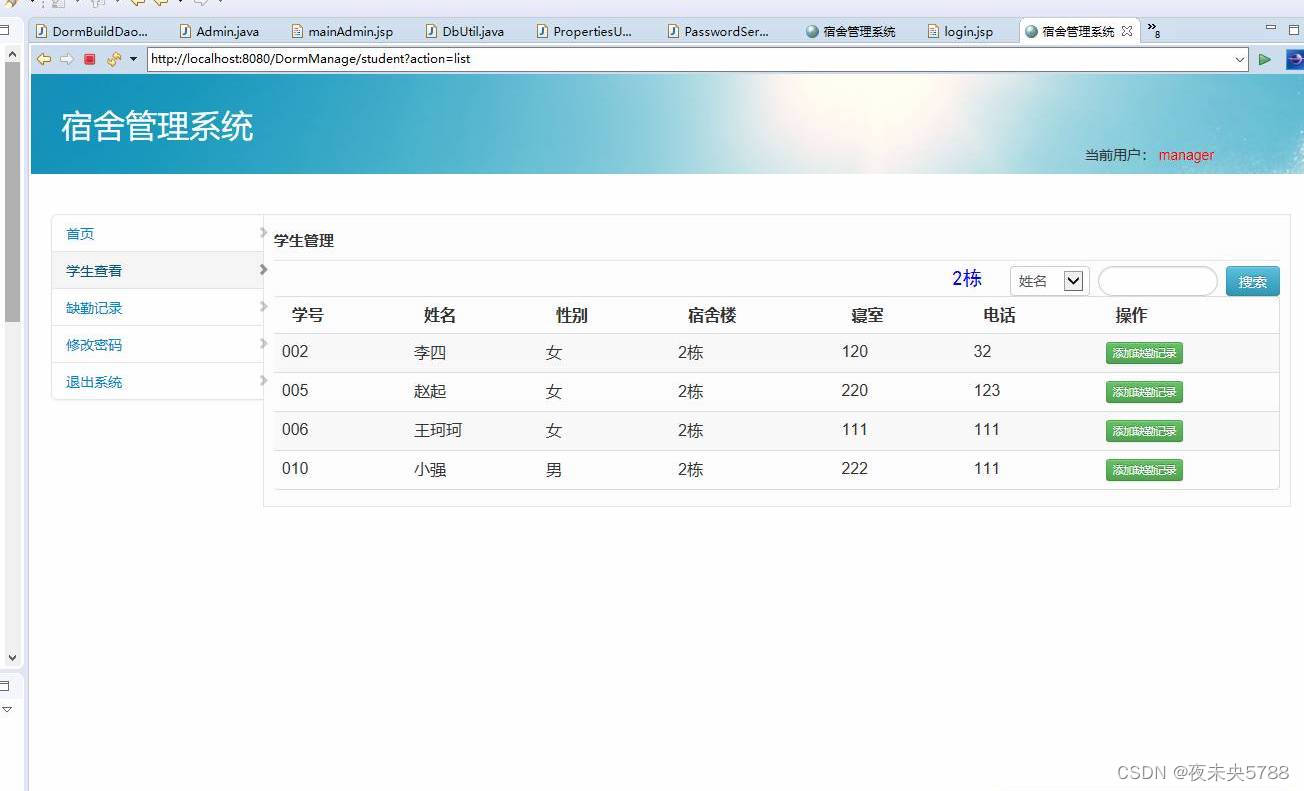Open the address bar history dropdown arrow

1239,59
